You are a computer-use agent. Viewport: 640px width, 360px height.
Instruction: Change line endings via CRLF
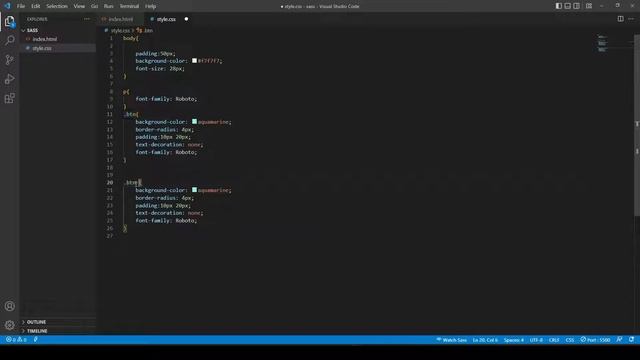[554, 340]
